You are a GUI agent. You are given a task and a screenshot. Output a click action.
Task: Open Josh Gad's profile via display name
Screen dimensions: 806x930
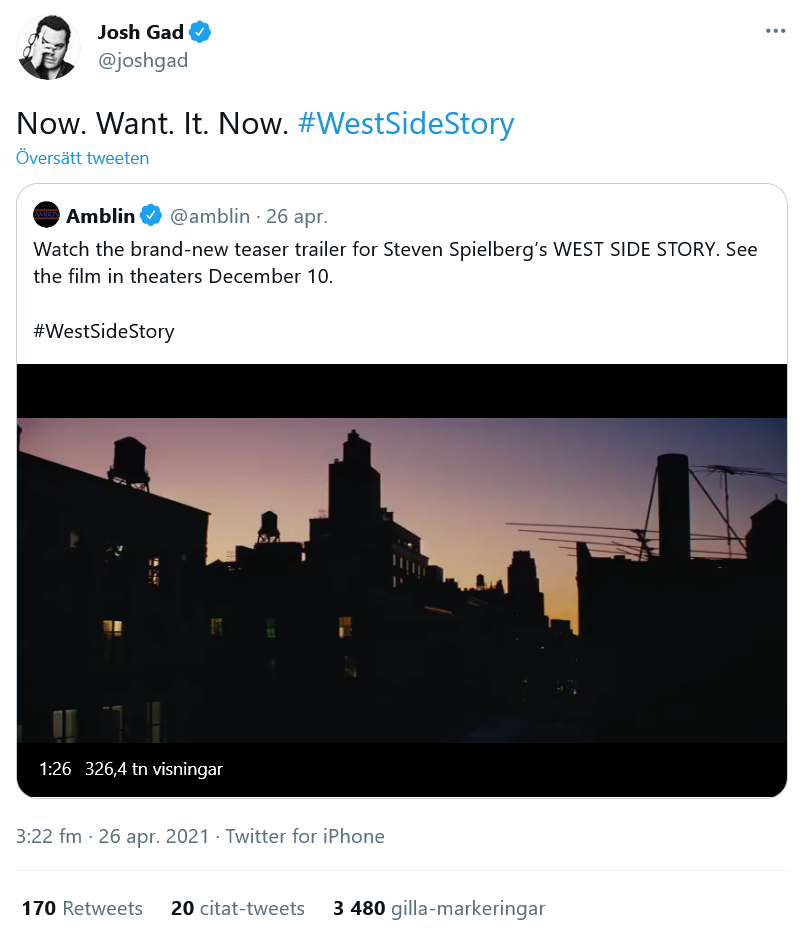pyautogui.click(x=140, y=33)
